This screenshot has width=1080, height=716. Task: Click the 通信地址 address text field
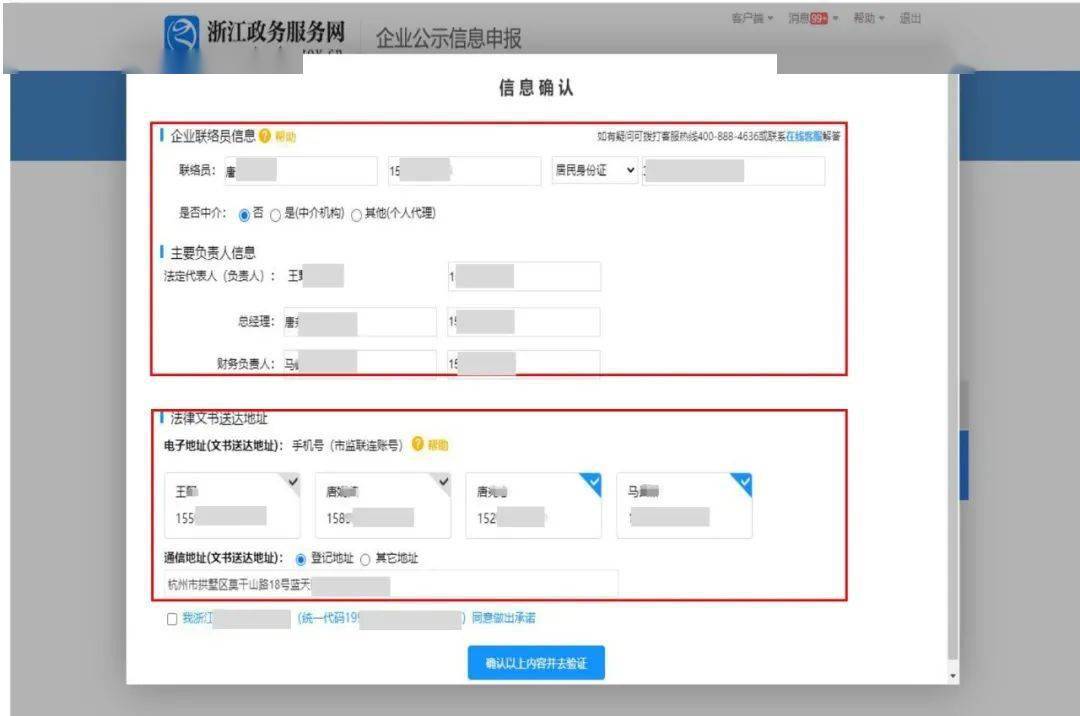(x=391, y=585)
